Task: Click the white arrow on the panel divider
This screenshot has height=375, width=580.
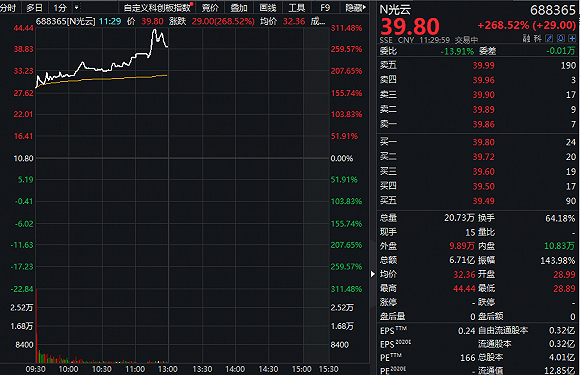Action: [x=372, y=274]
